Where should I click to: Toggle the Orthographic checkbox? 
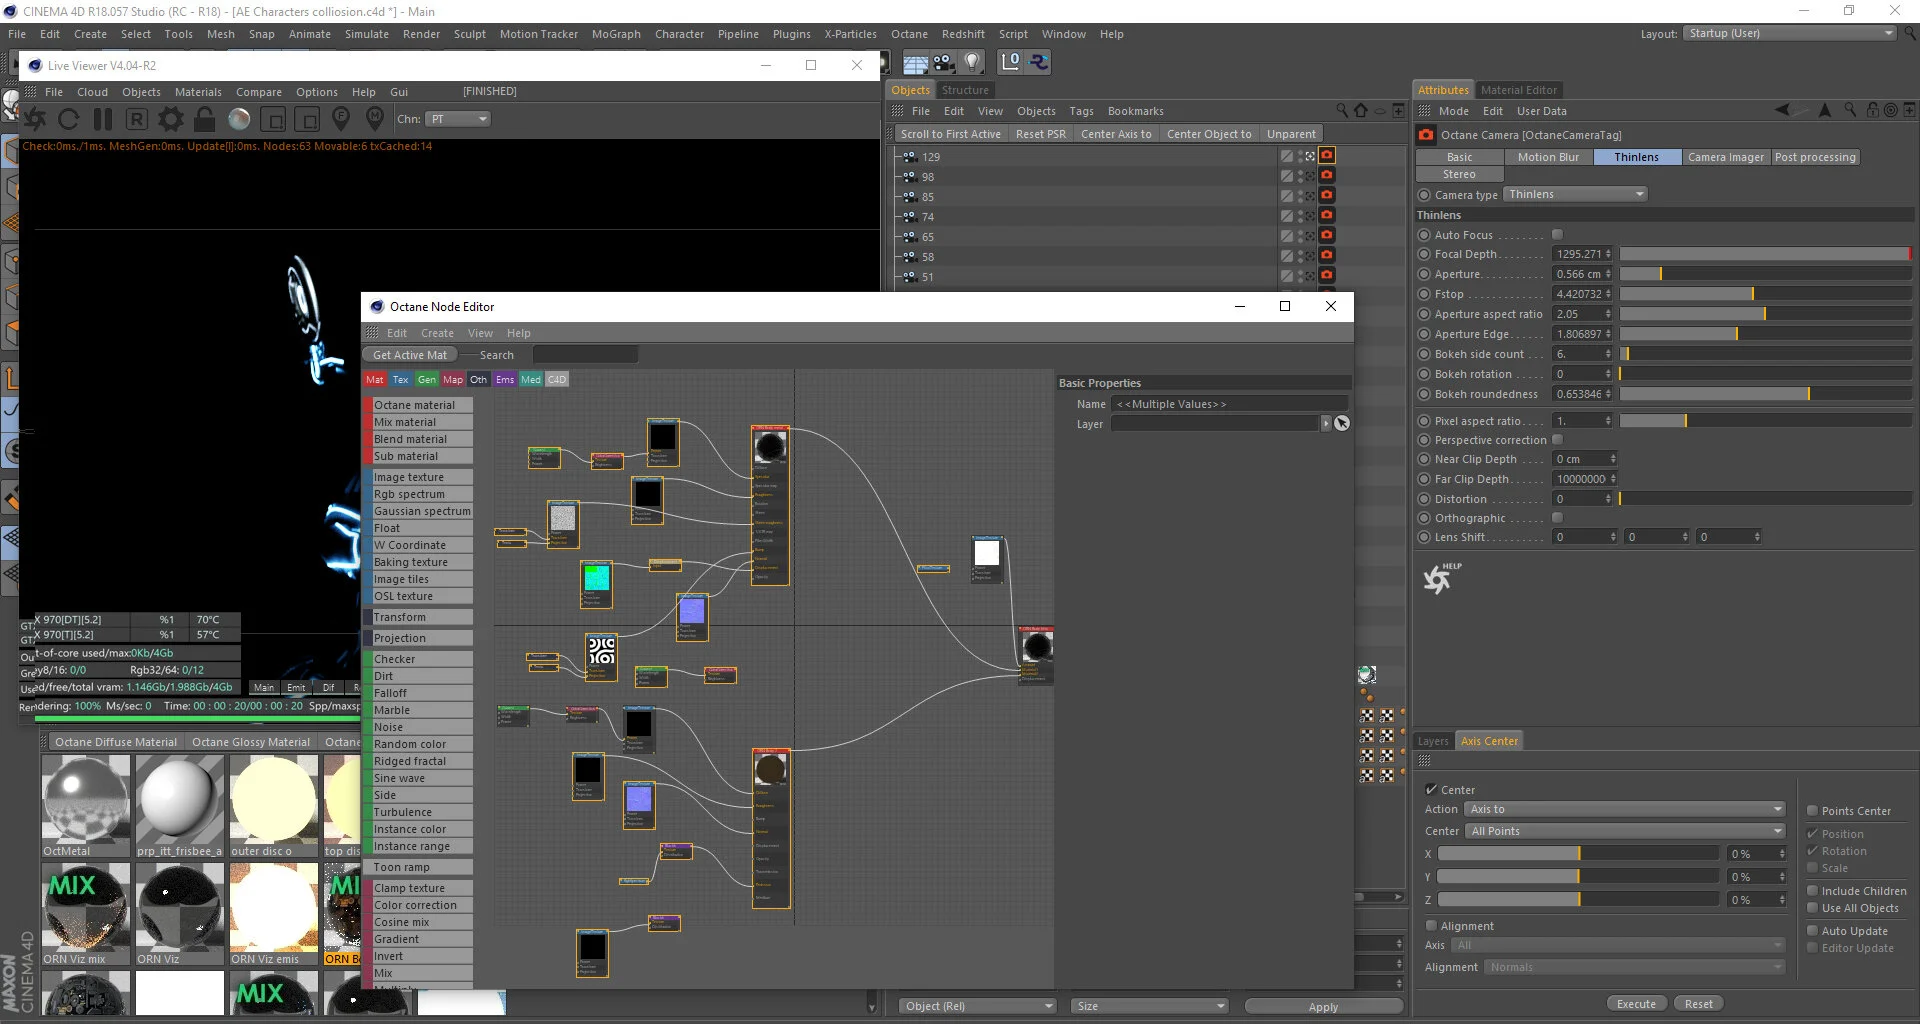pyautogui.click(x=1557, y=517)
